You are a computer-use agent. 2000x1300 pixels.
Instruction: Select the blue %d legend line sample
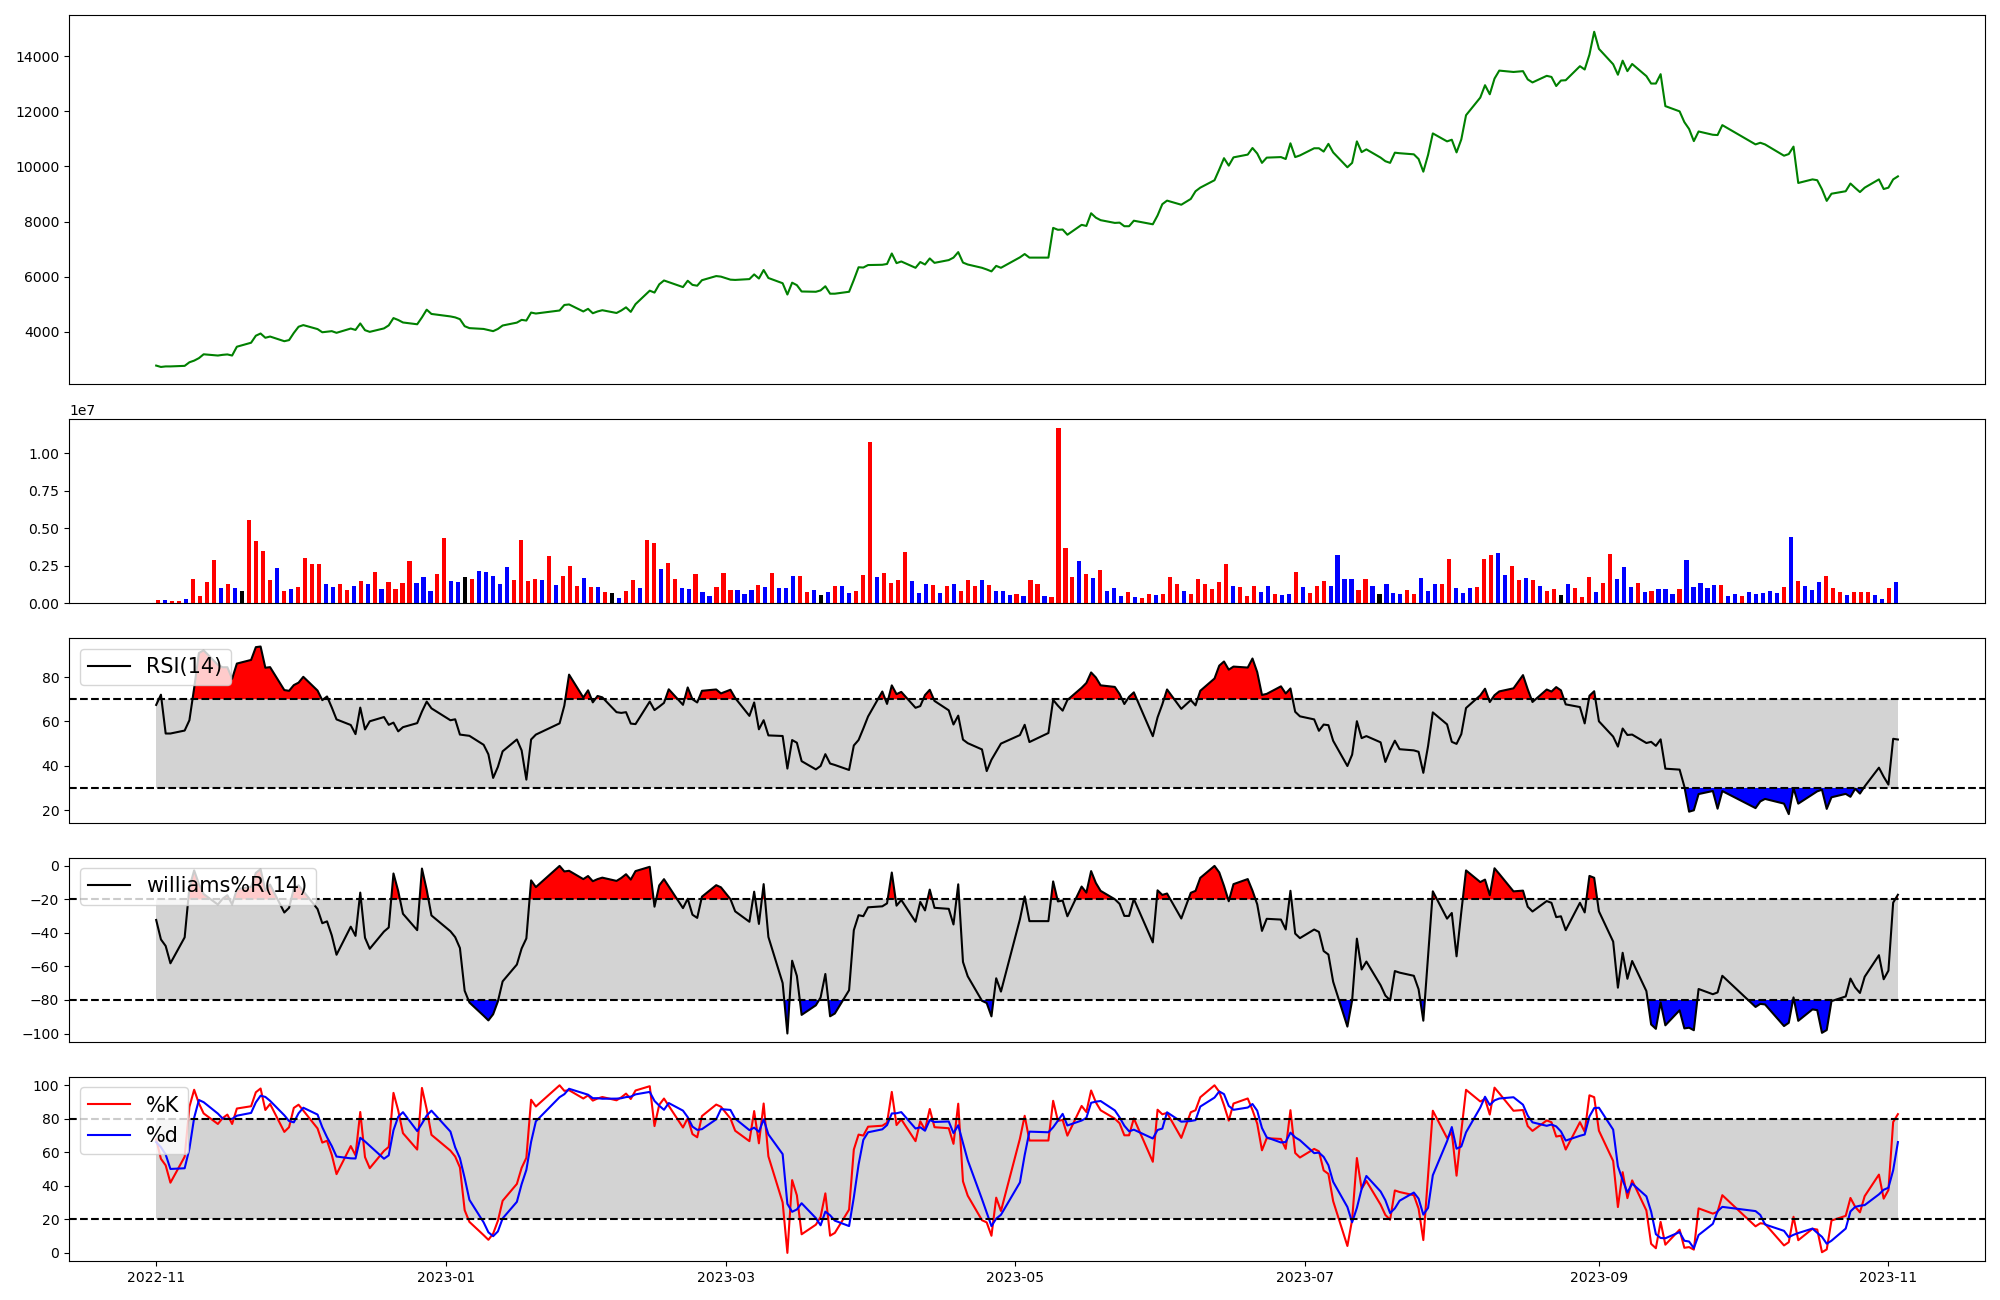click(x=110, y=1135)
